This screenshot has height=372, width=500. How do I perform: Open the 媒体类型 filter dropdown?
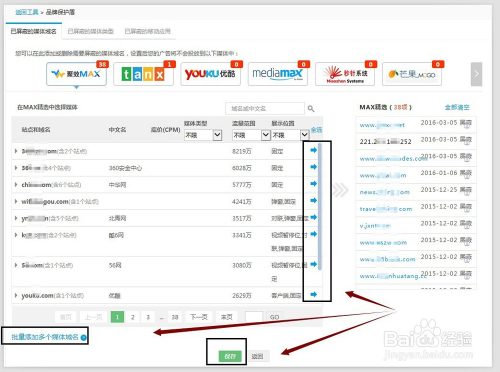pyautogui.click(x=203, y=135)
